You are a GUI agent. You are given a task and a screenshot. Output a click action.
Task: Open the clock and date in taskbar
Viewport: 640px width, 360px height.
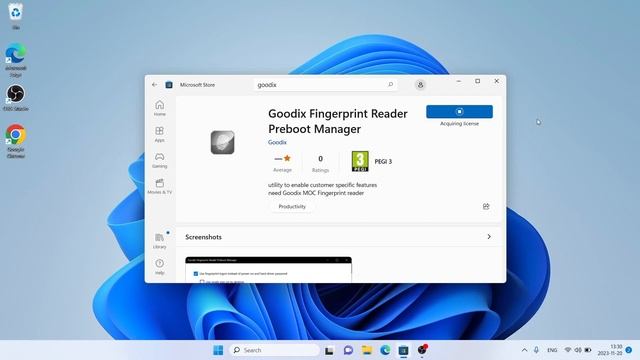tap(610, 350)
